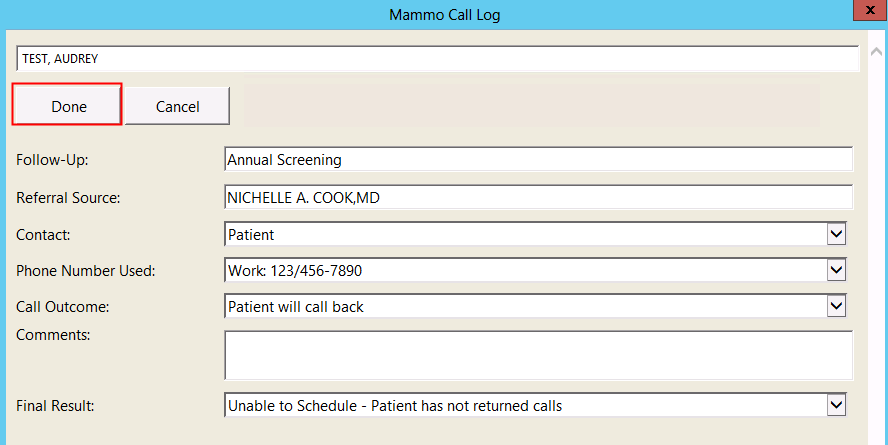This screenshot has width=888, height=445.
Task: Close the Mammo Call Log window
Action: 865,12
